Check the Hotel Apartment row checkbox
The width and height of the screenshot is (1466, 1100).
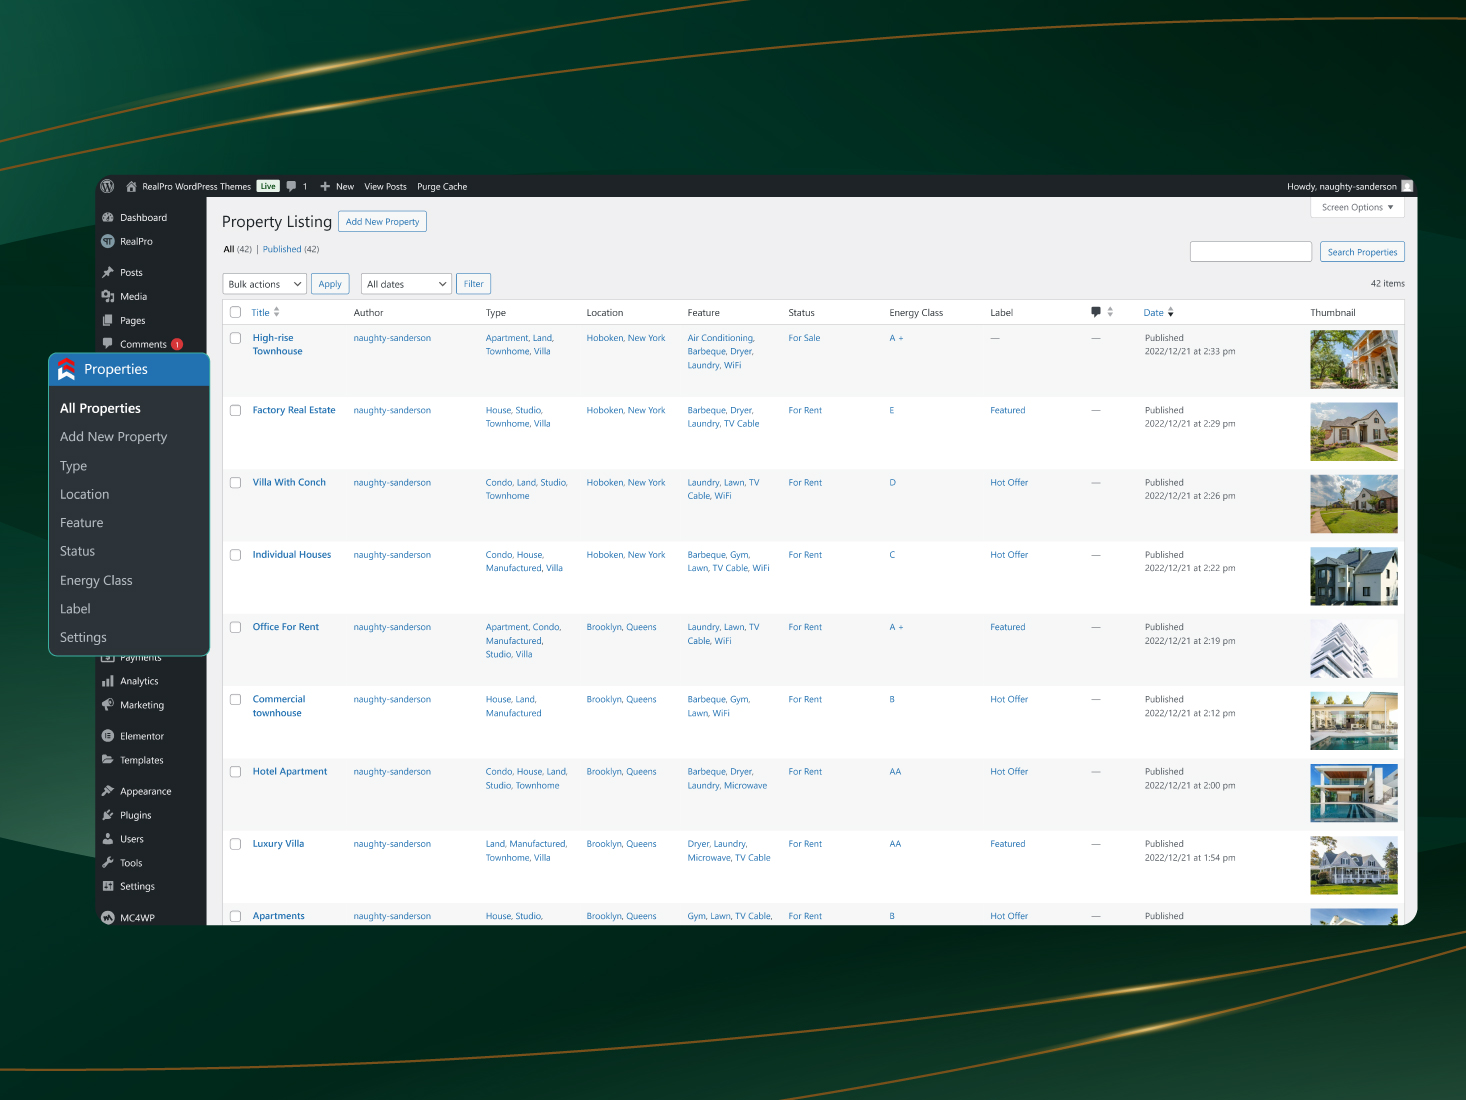coord(236,772)
